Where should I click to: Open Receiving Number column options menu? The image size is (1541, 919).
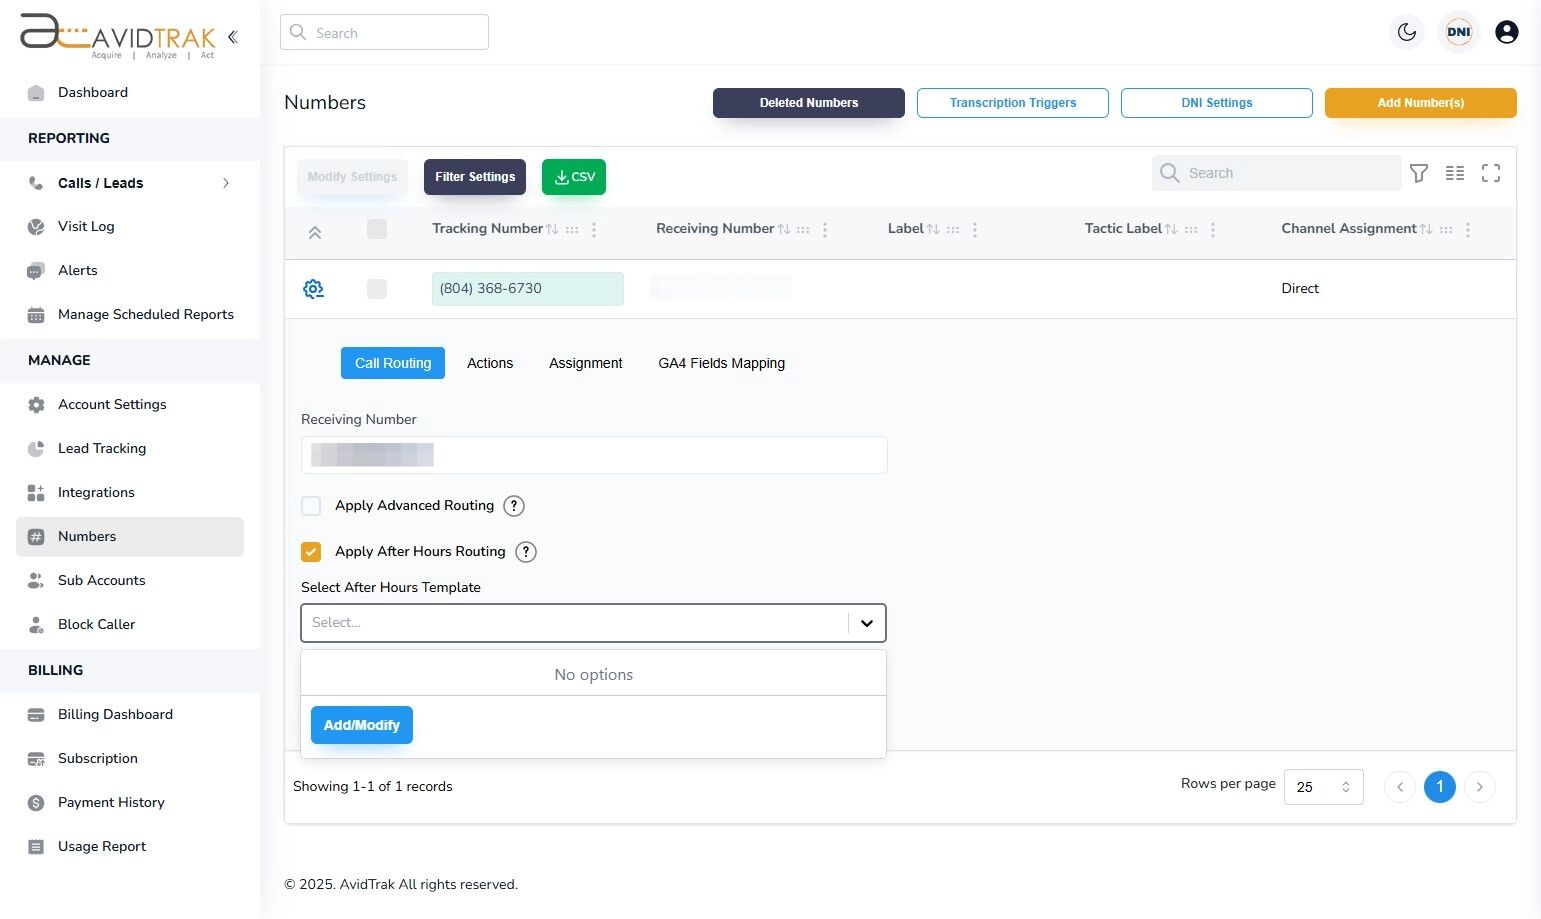[825, 230]
